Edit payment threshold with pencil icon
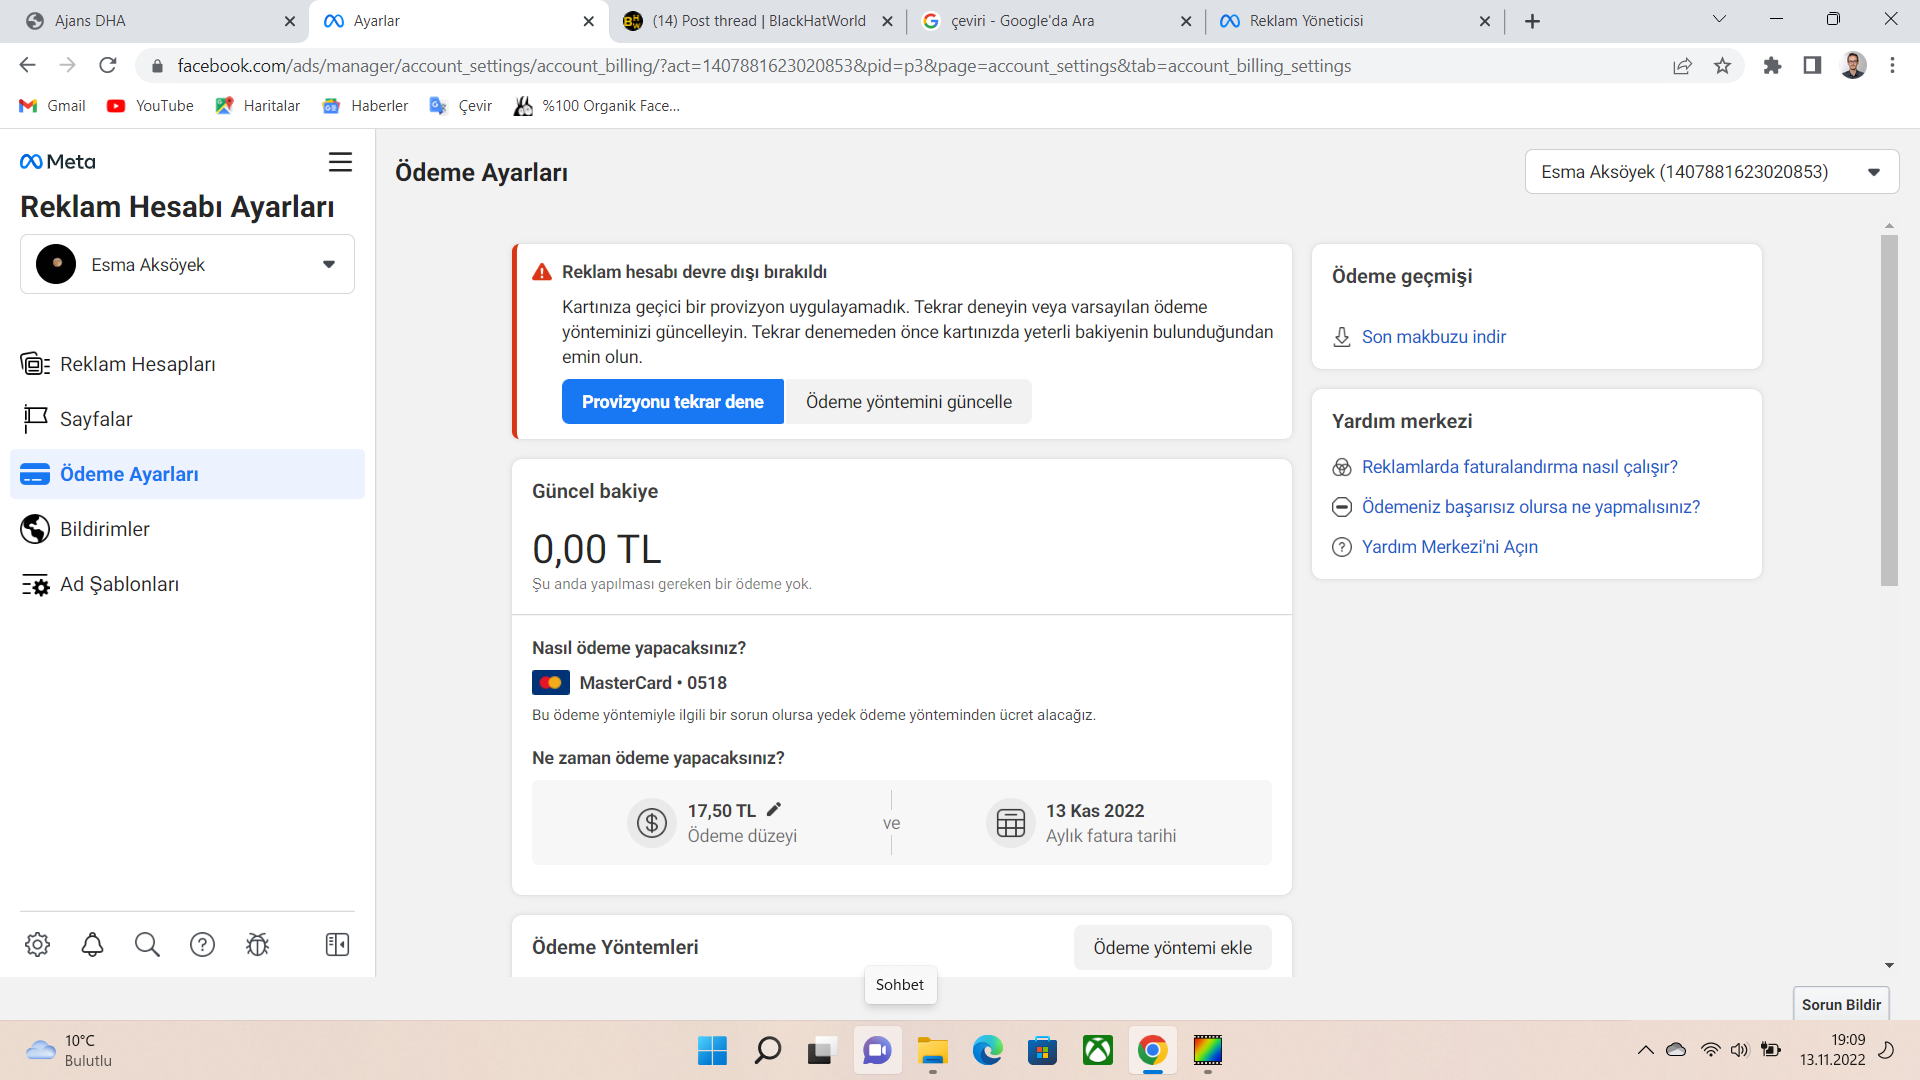1920x1080 pixels. pos(774,810)
